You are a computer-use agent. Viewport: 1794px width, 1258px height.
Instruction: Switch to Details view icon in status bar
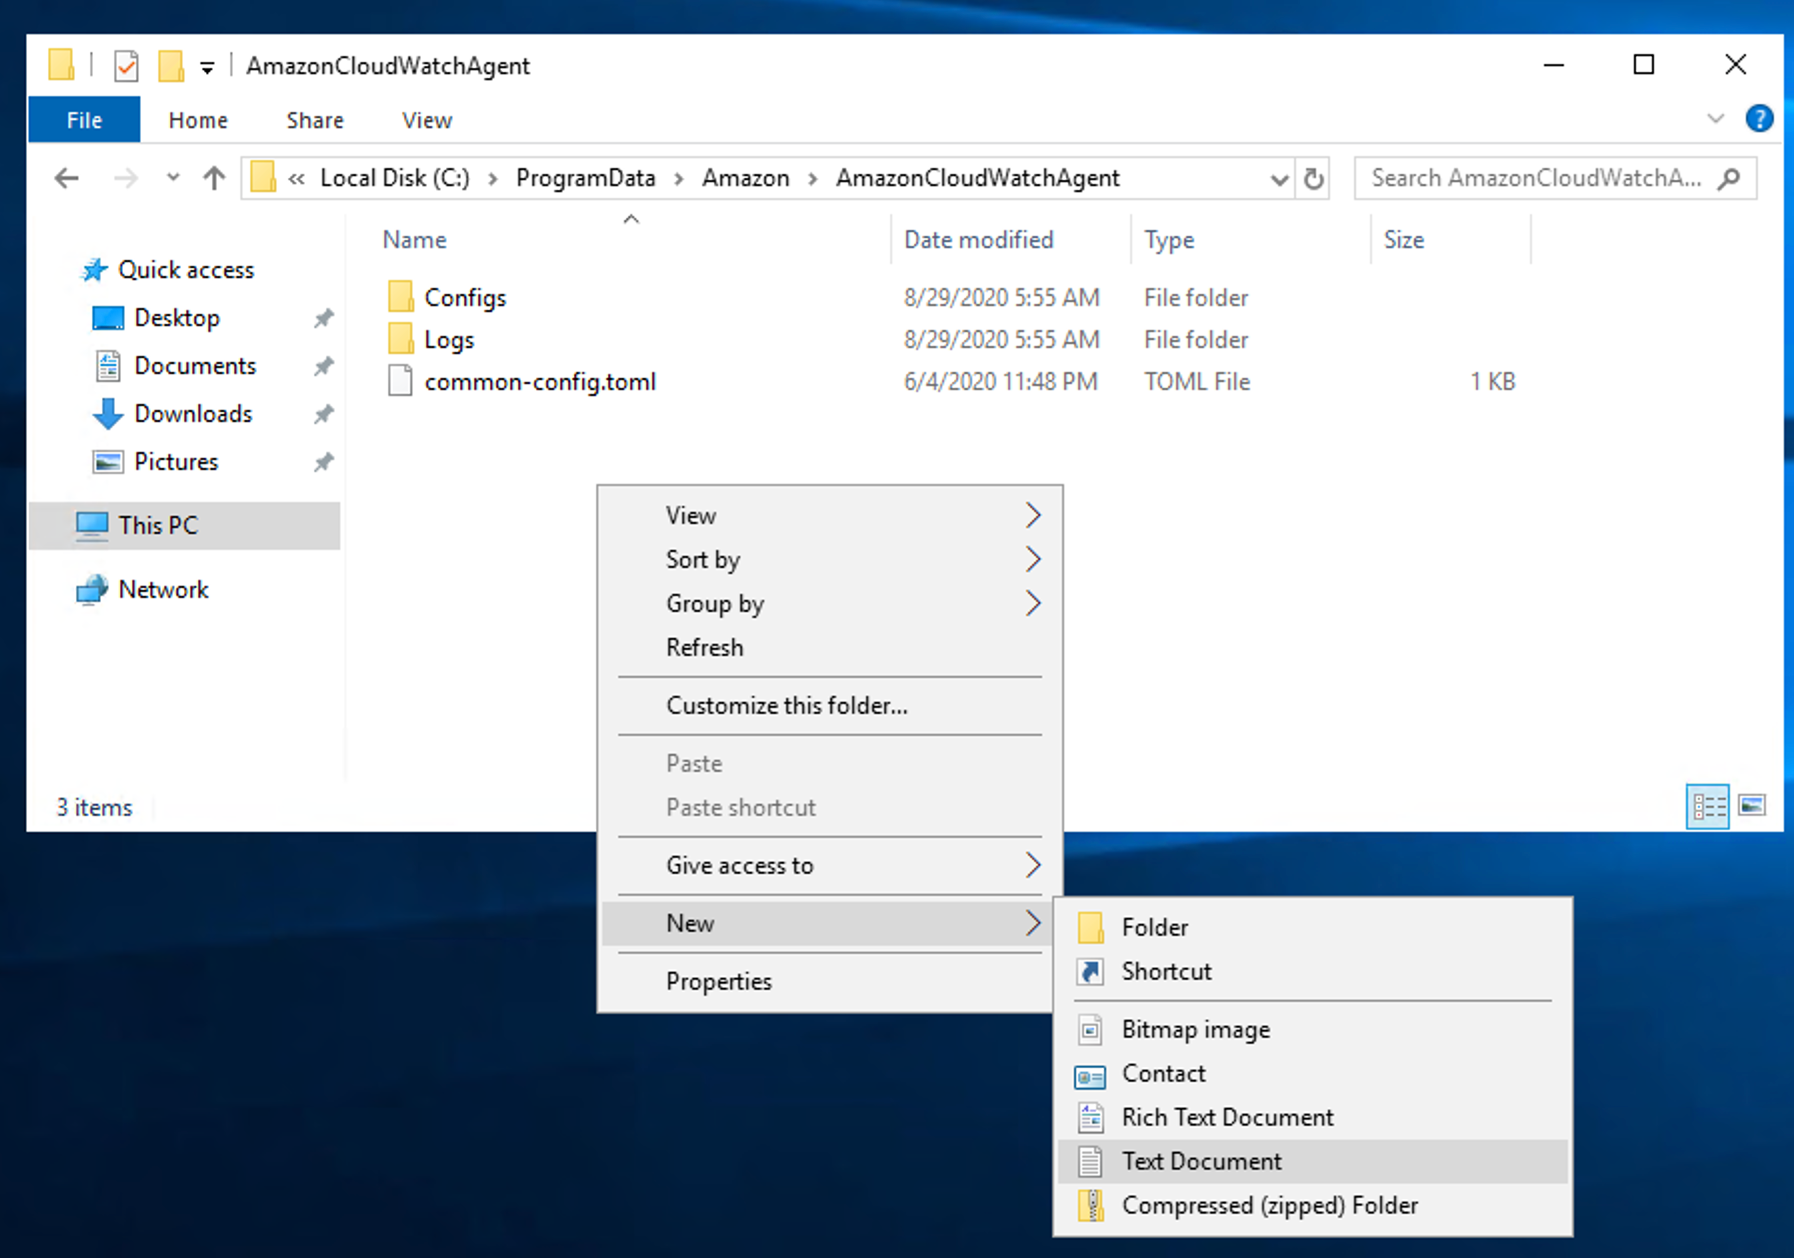(x=1708, y=806)
